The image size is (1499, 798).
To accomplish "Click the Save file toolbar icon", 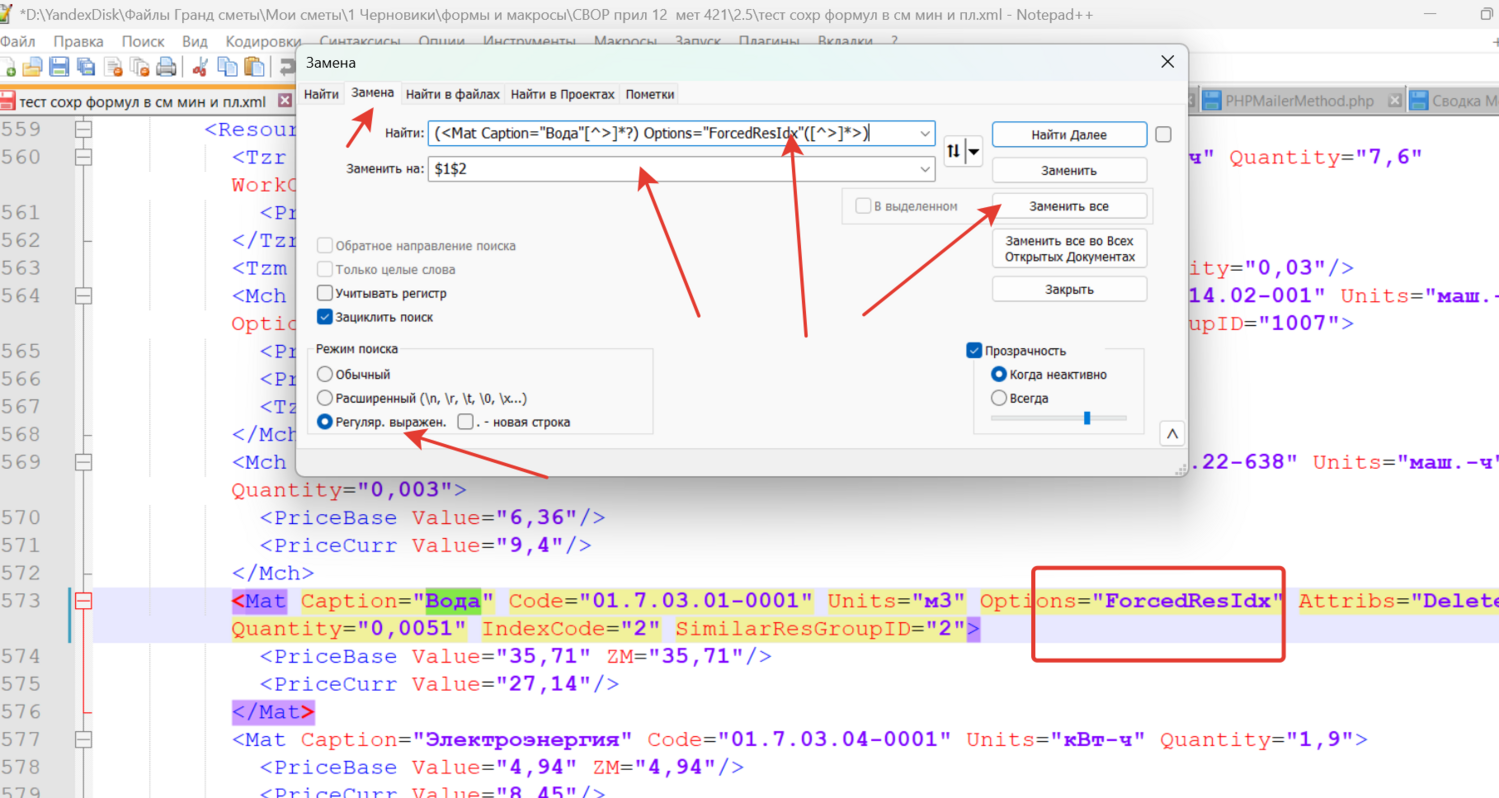I will (x=59, y=67).
